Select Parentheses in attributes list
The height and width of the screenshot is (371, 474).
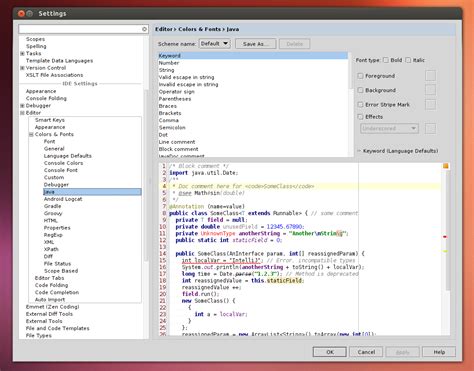coord(253,99)
